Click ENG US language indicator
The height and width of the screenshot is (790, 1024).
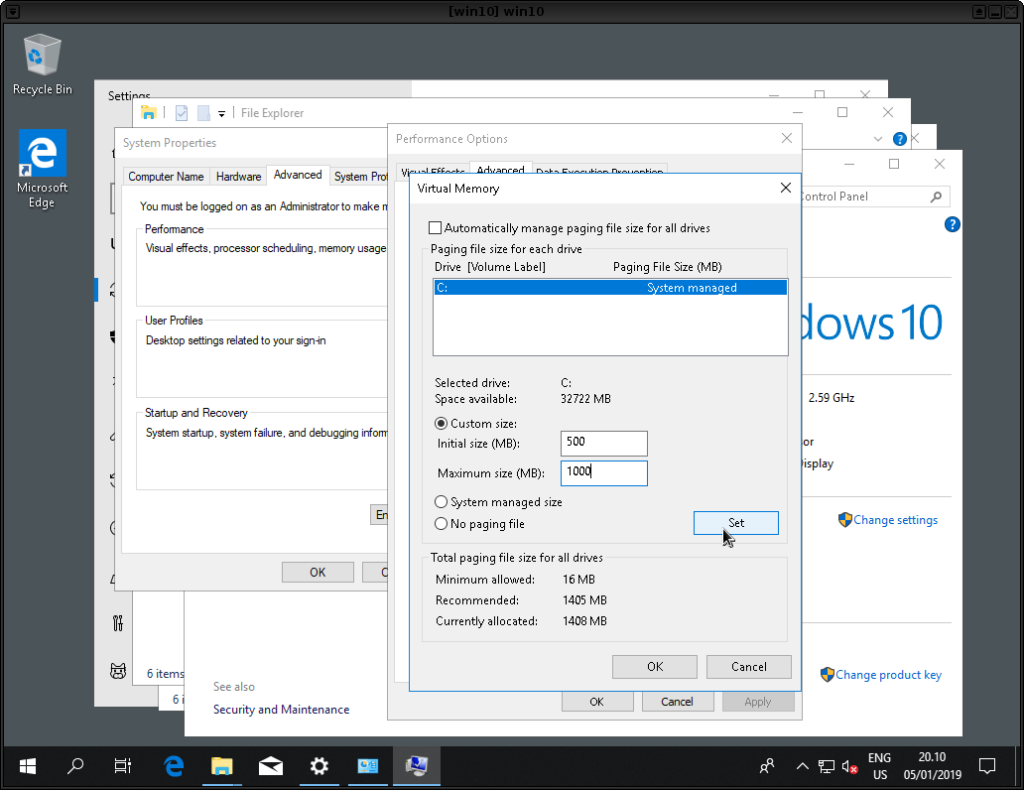tap(879, 766)
